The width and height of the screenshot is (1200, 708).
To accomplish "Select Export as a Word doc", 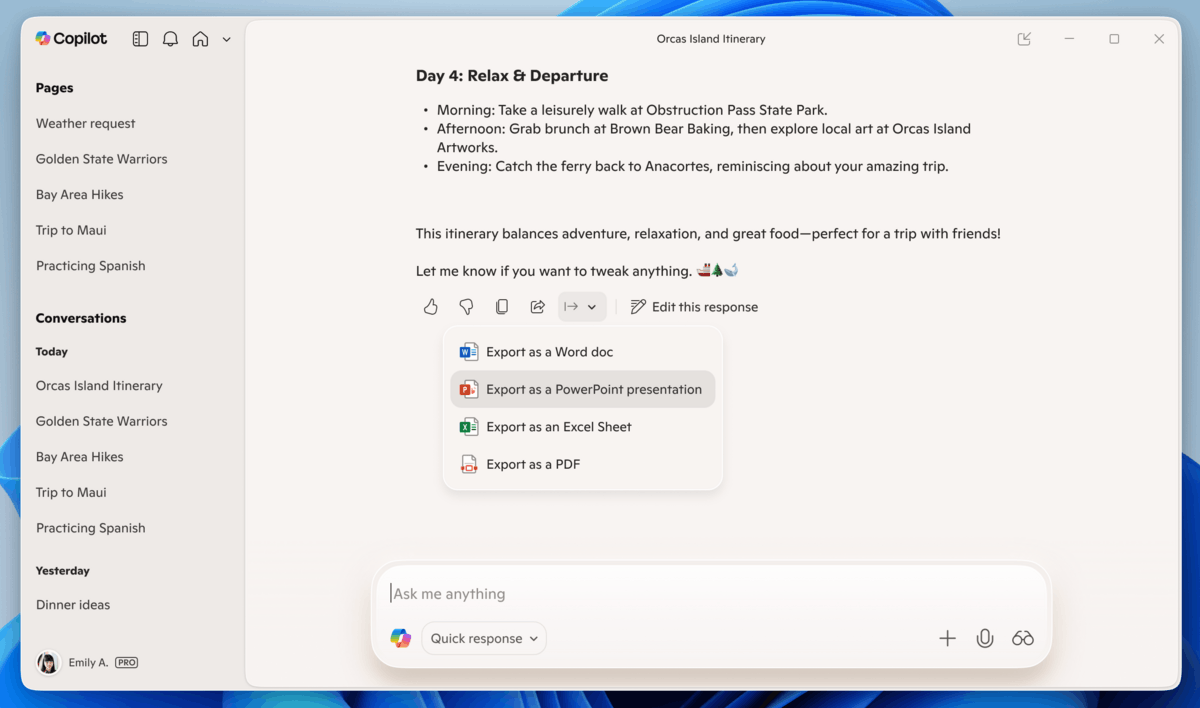I will tap(549, 352).
